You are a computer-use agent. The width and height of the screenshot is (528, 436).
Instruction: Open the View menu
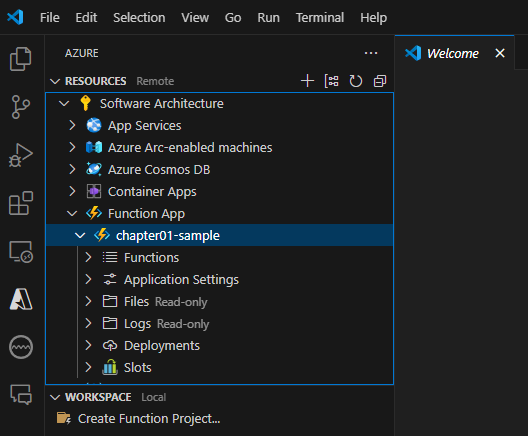195,18
